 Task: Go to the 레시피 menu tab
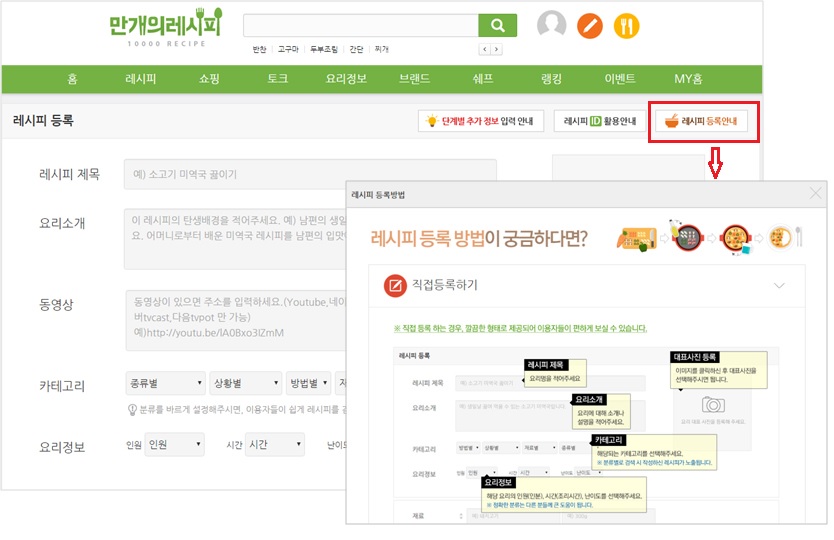coord(140,79)
